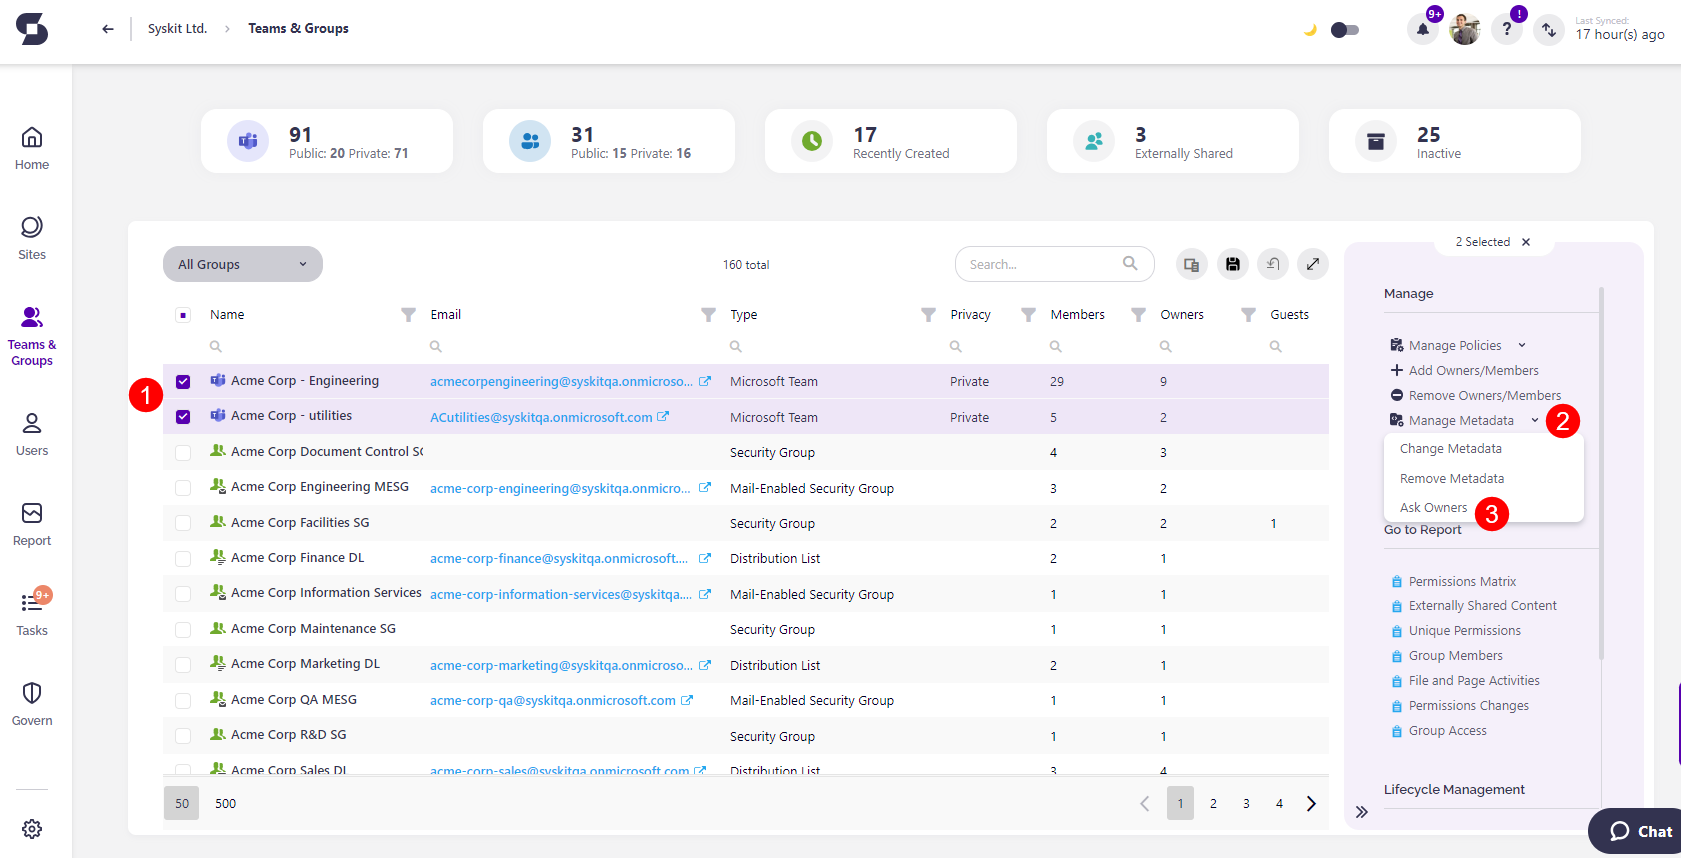Open external link for ACutilities email
Image resolution: width=1681 pixels, height=858 pixels.
pyautogui.click(x=663, y=417)
